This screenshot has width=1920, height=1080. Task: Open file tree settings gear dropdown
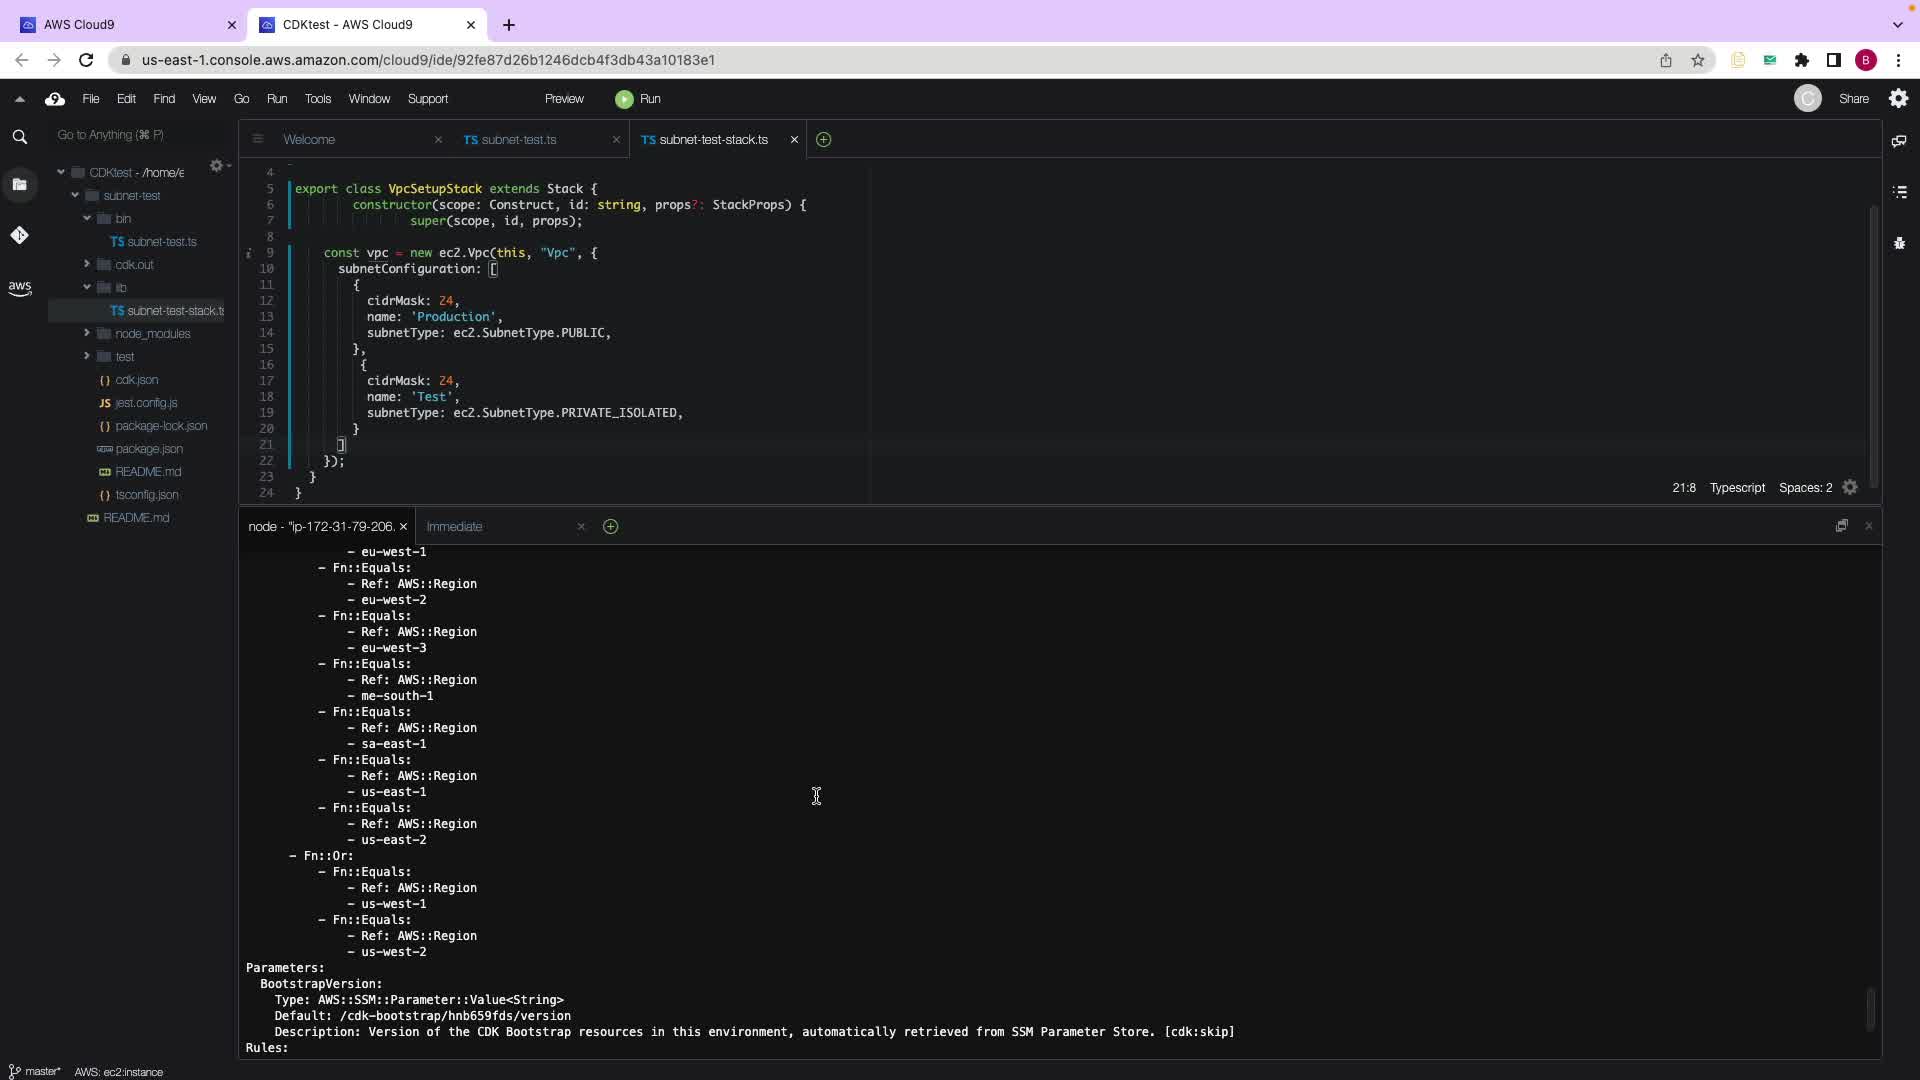[218, 166]
